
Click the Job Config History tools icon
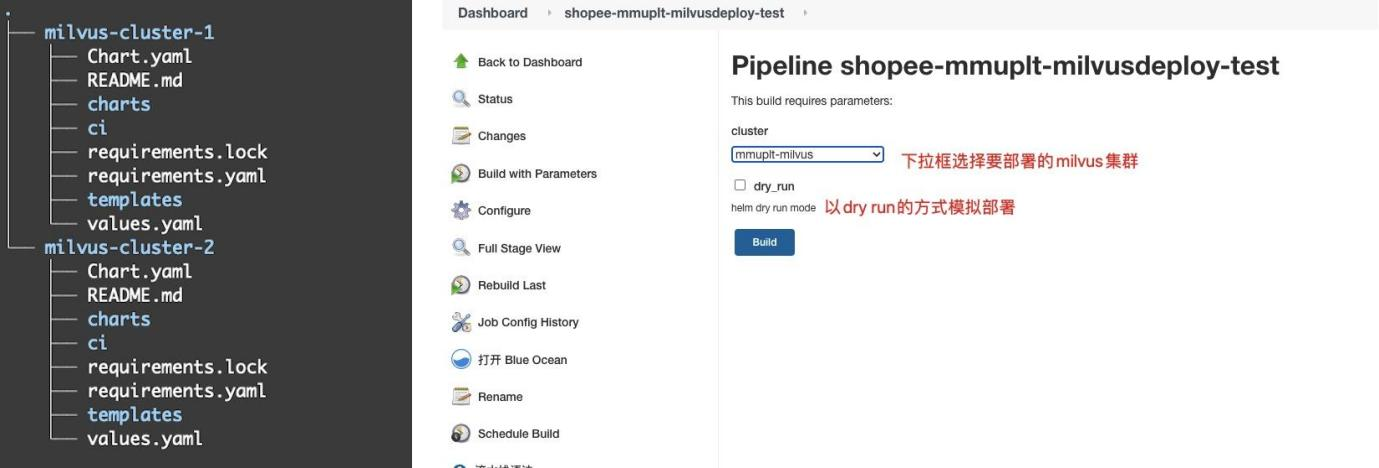tap(461, 322)
